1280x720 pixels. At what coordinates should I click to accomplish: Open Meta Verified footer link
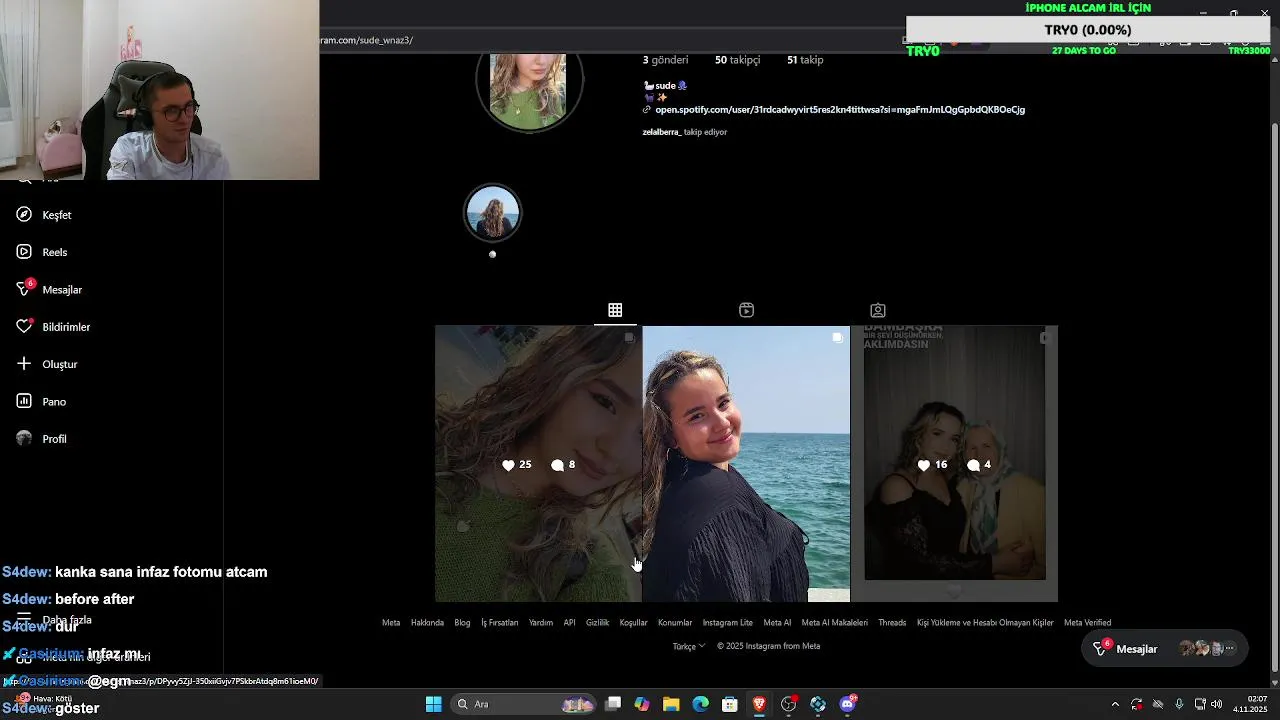pos(1087,623)
